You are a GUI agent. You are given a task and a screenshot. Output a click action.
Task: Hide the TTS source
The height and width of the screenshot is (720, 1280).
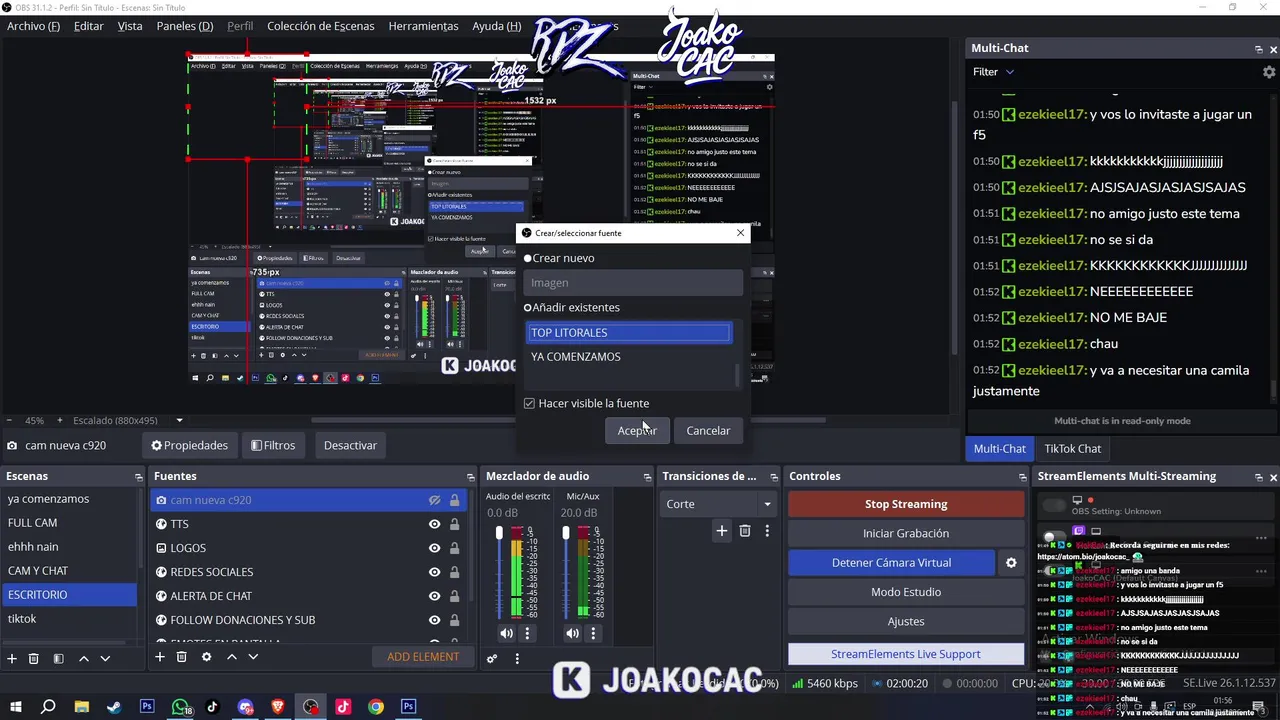[x=434, y=524]
